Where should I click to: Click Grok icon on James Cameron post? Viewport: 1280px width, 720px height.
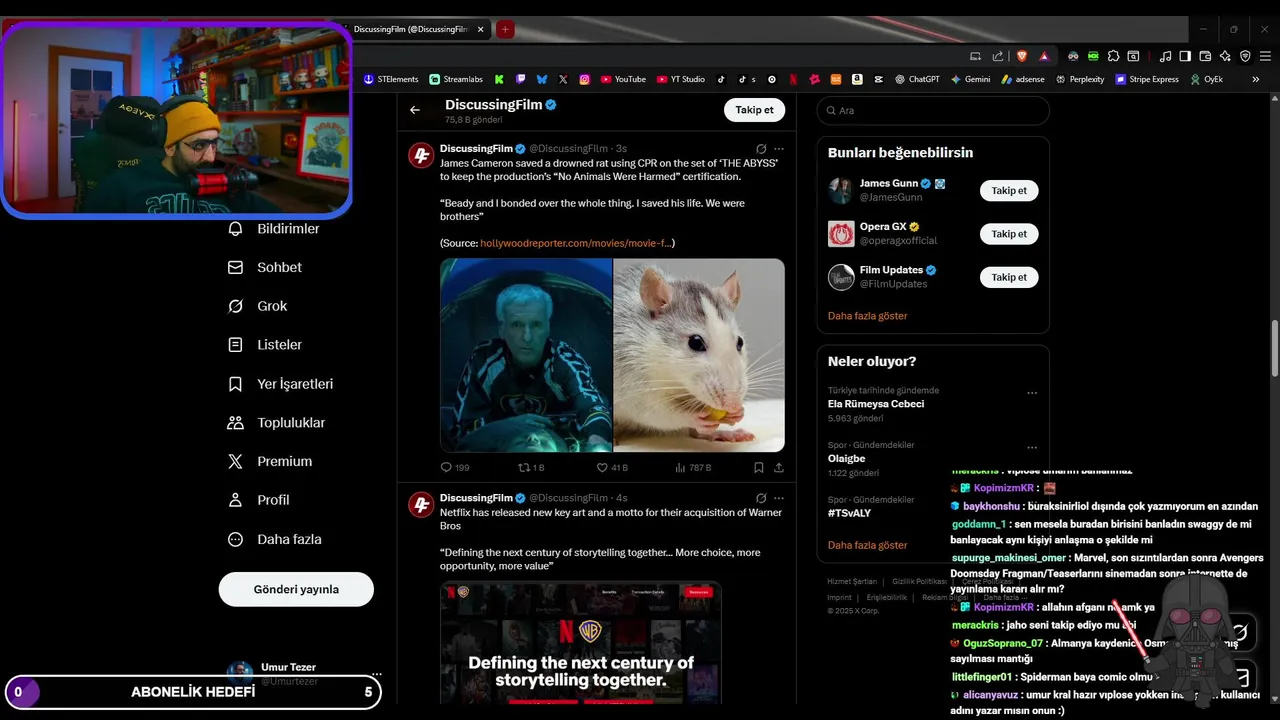click(x=761, y=149)
